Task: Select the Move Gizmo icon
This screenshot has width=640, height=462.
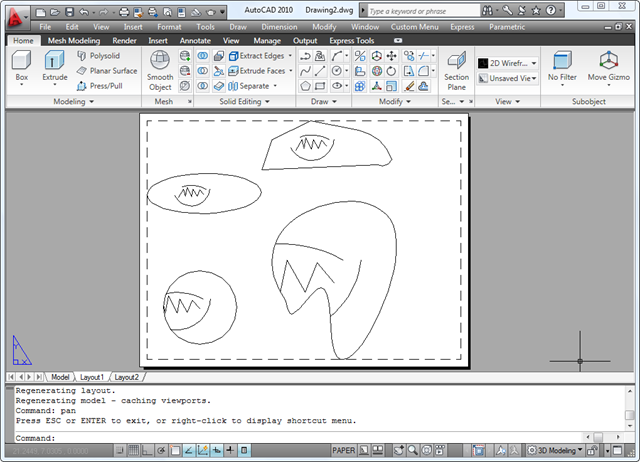Action: [x=608, y=60]
